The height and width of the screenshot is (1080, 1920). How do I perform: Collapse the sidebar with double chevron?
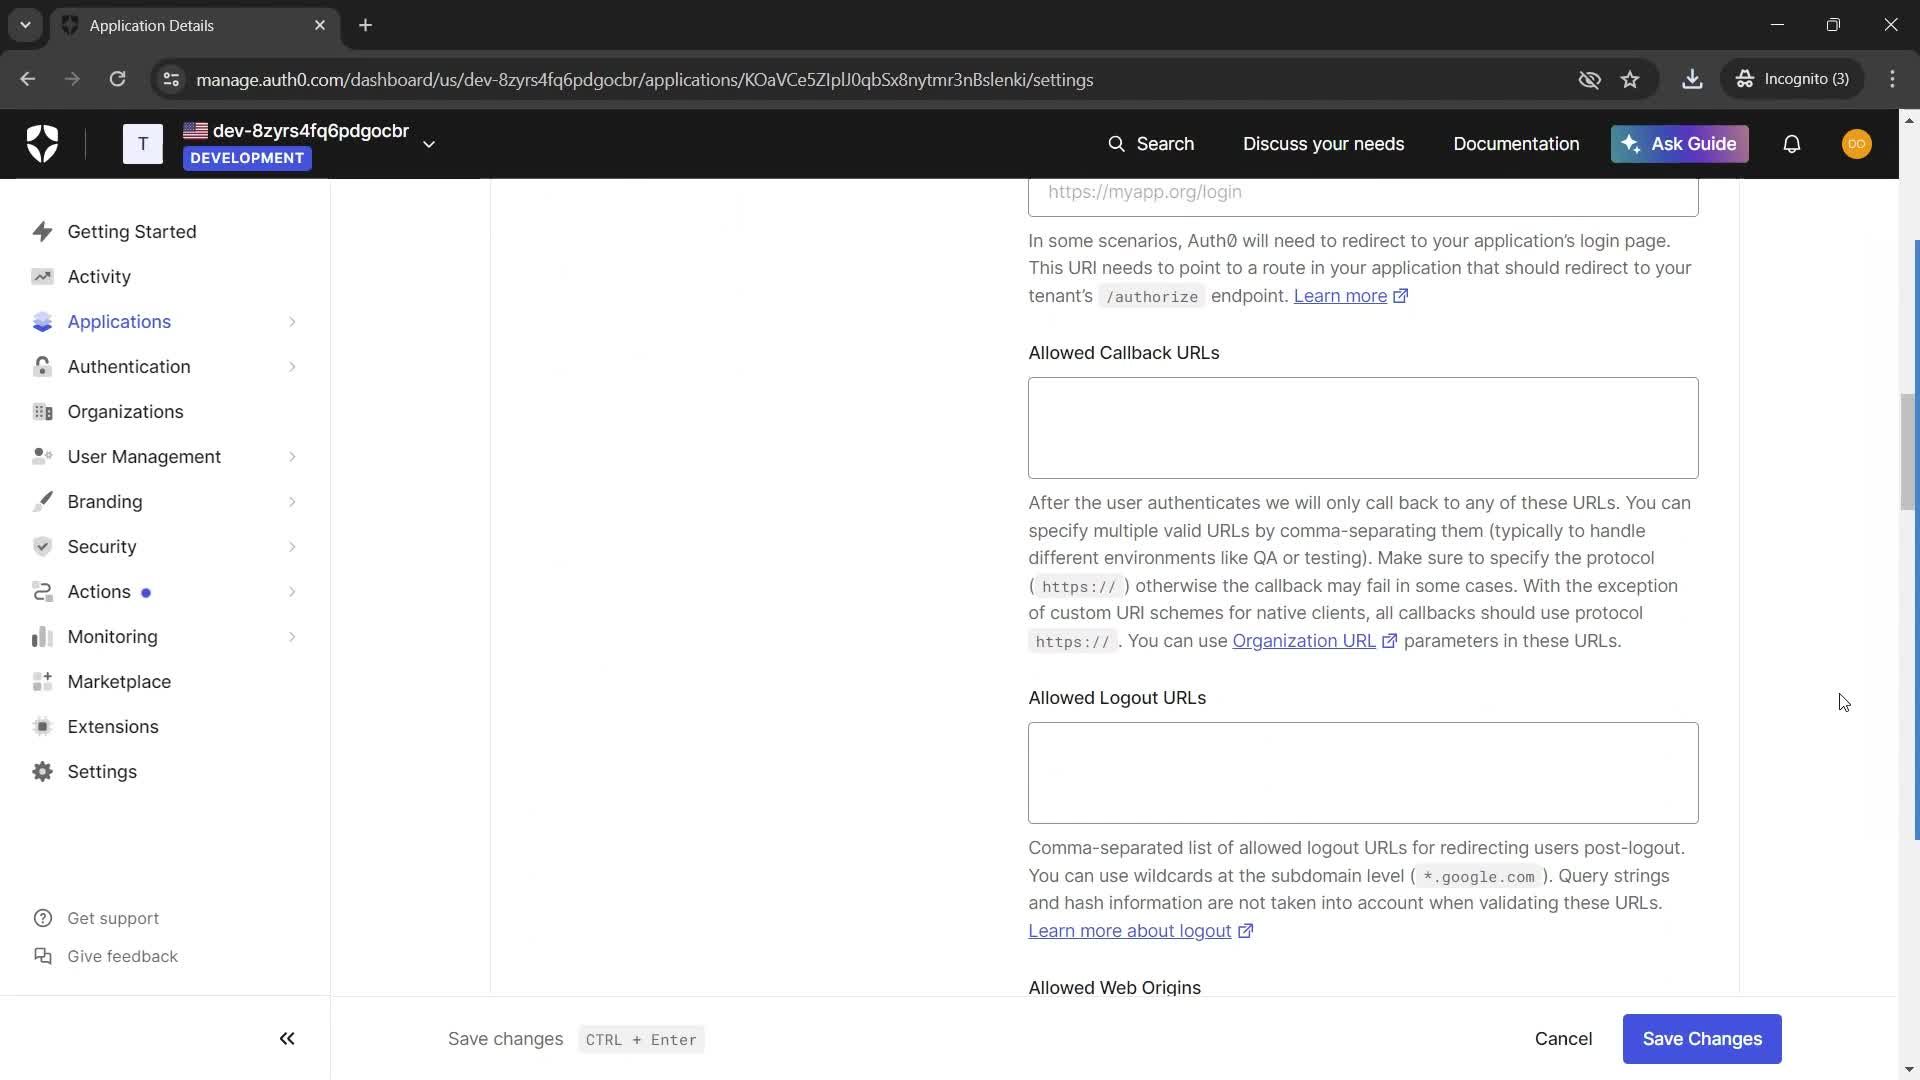click(287, 1039)
